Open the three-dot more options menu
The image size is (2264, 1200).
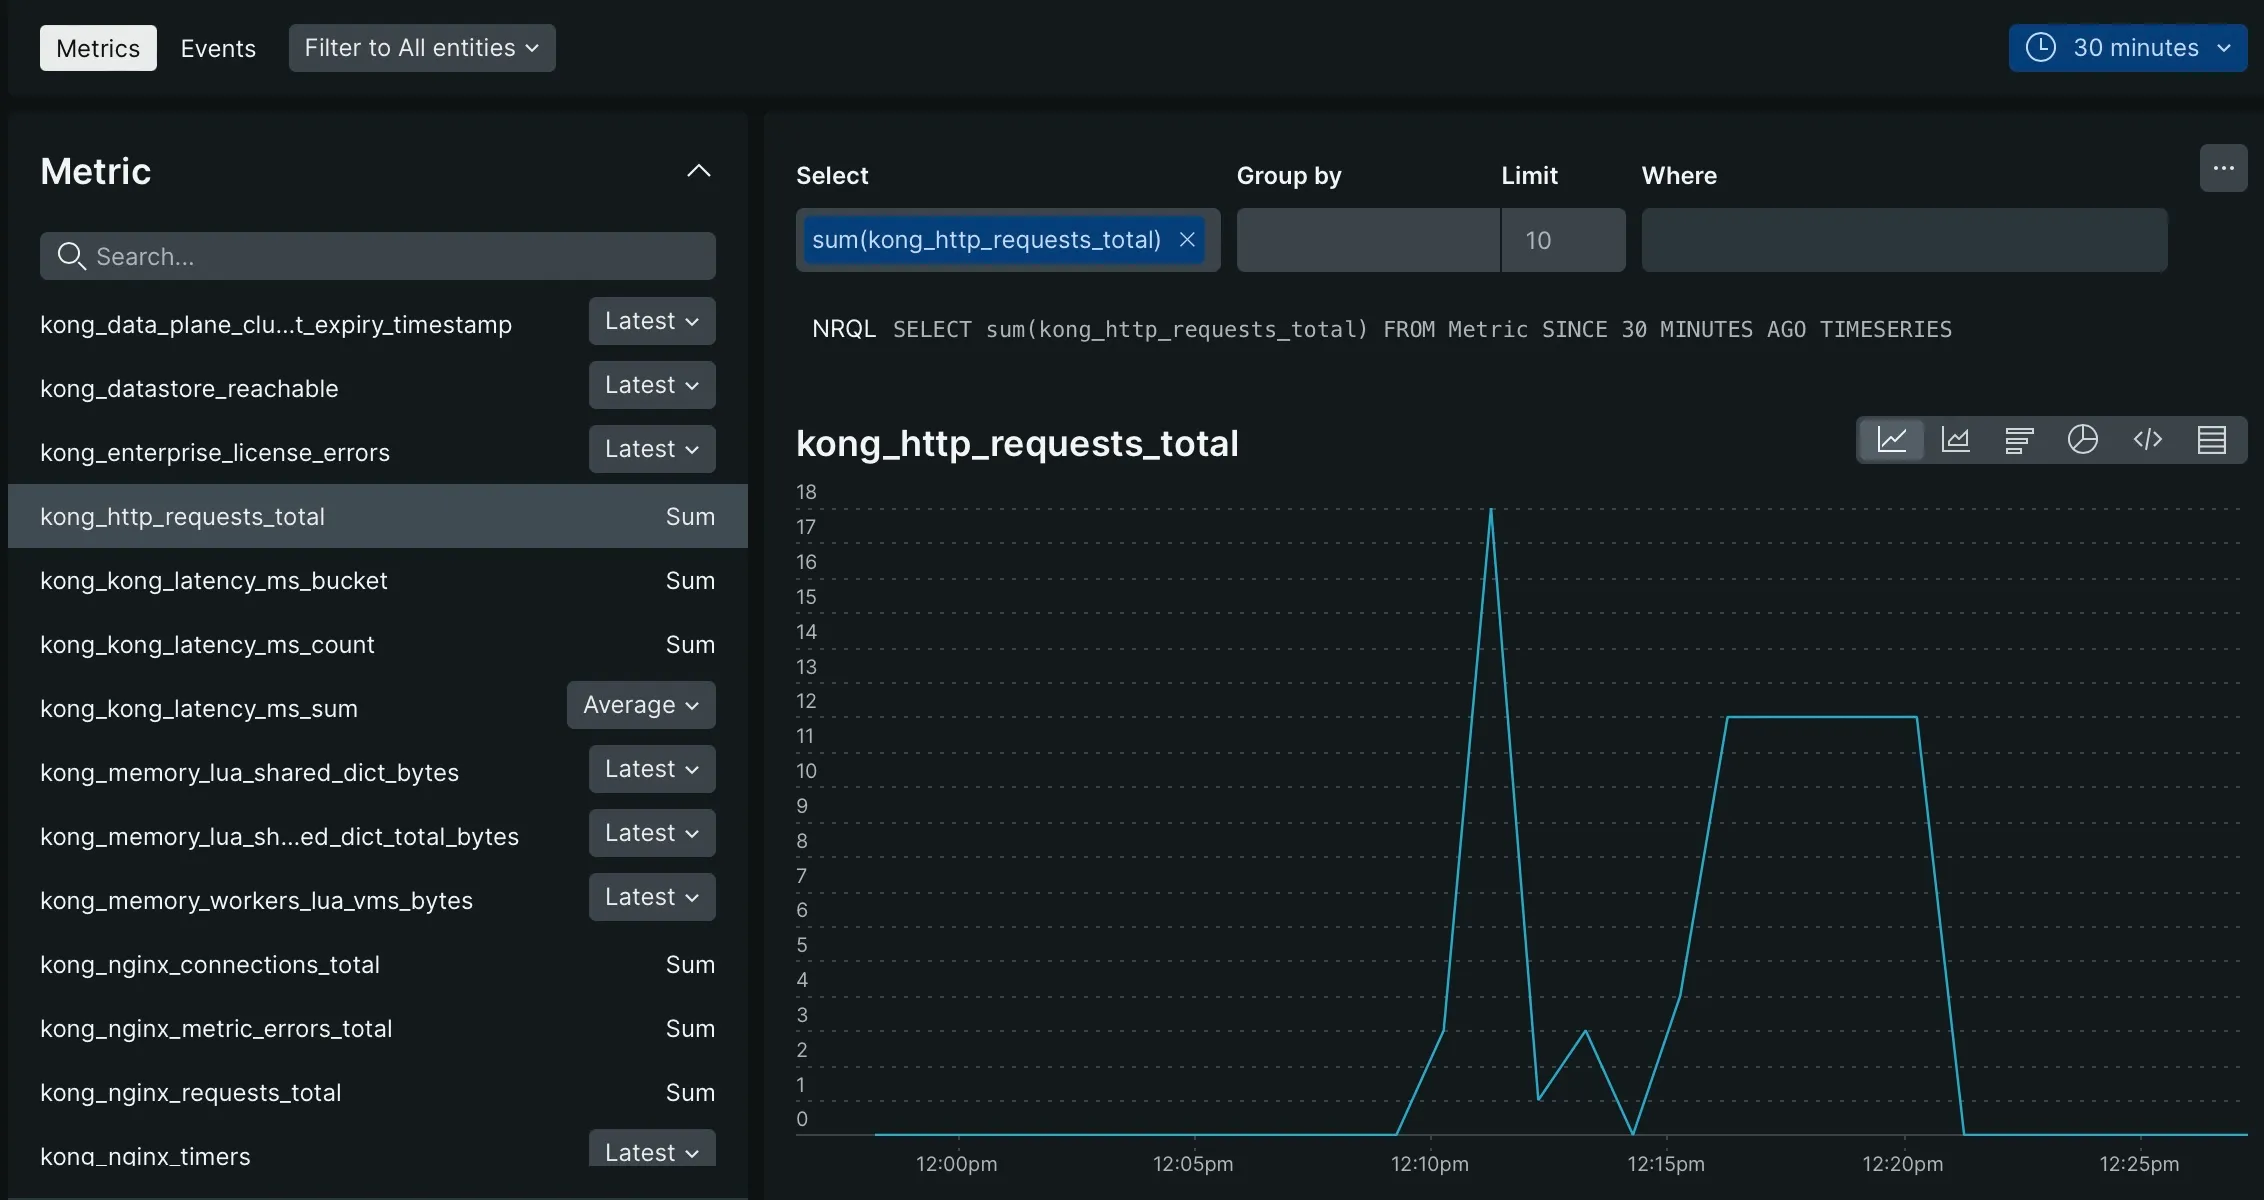2223,168
